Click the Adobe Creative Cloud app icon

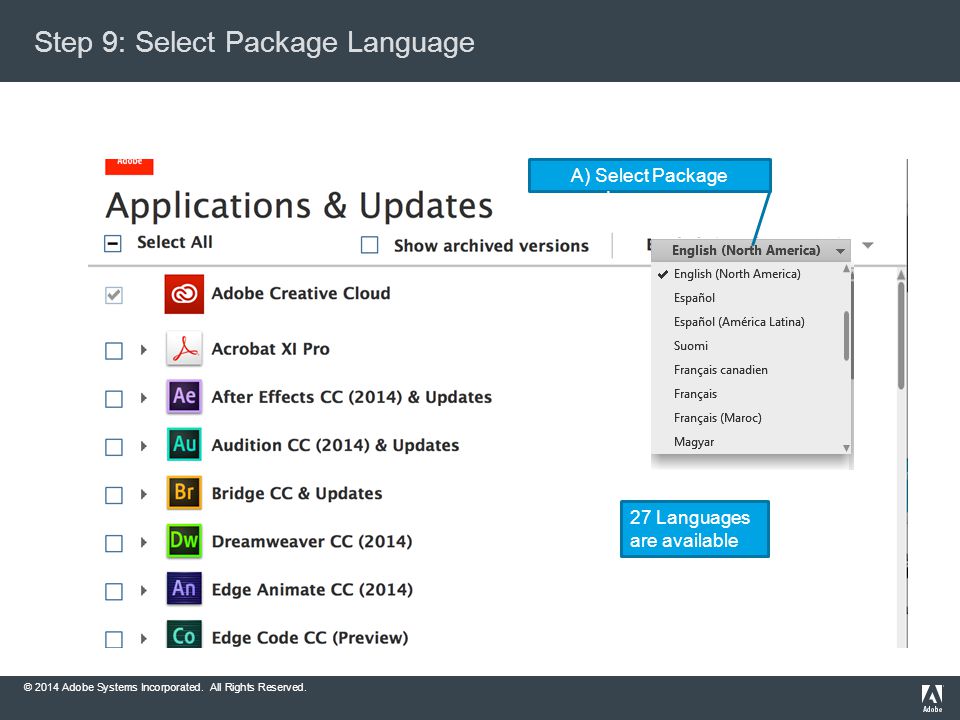[x=184, y=294]
